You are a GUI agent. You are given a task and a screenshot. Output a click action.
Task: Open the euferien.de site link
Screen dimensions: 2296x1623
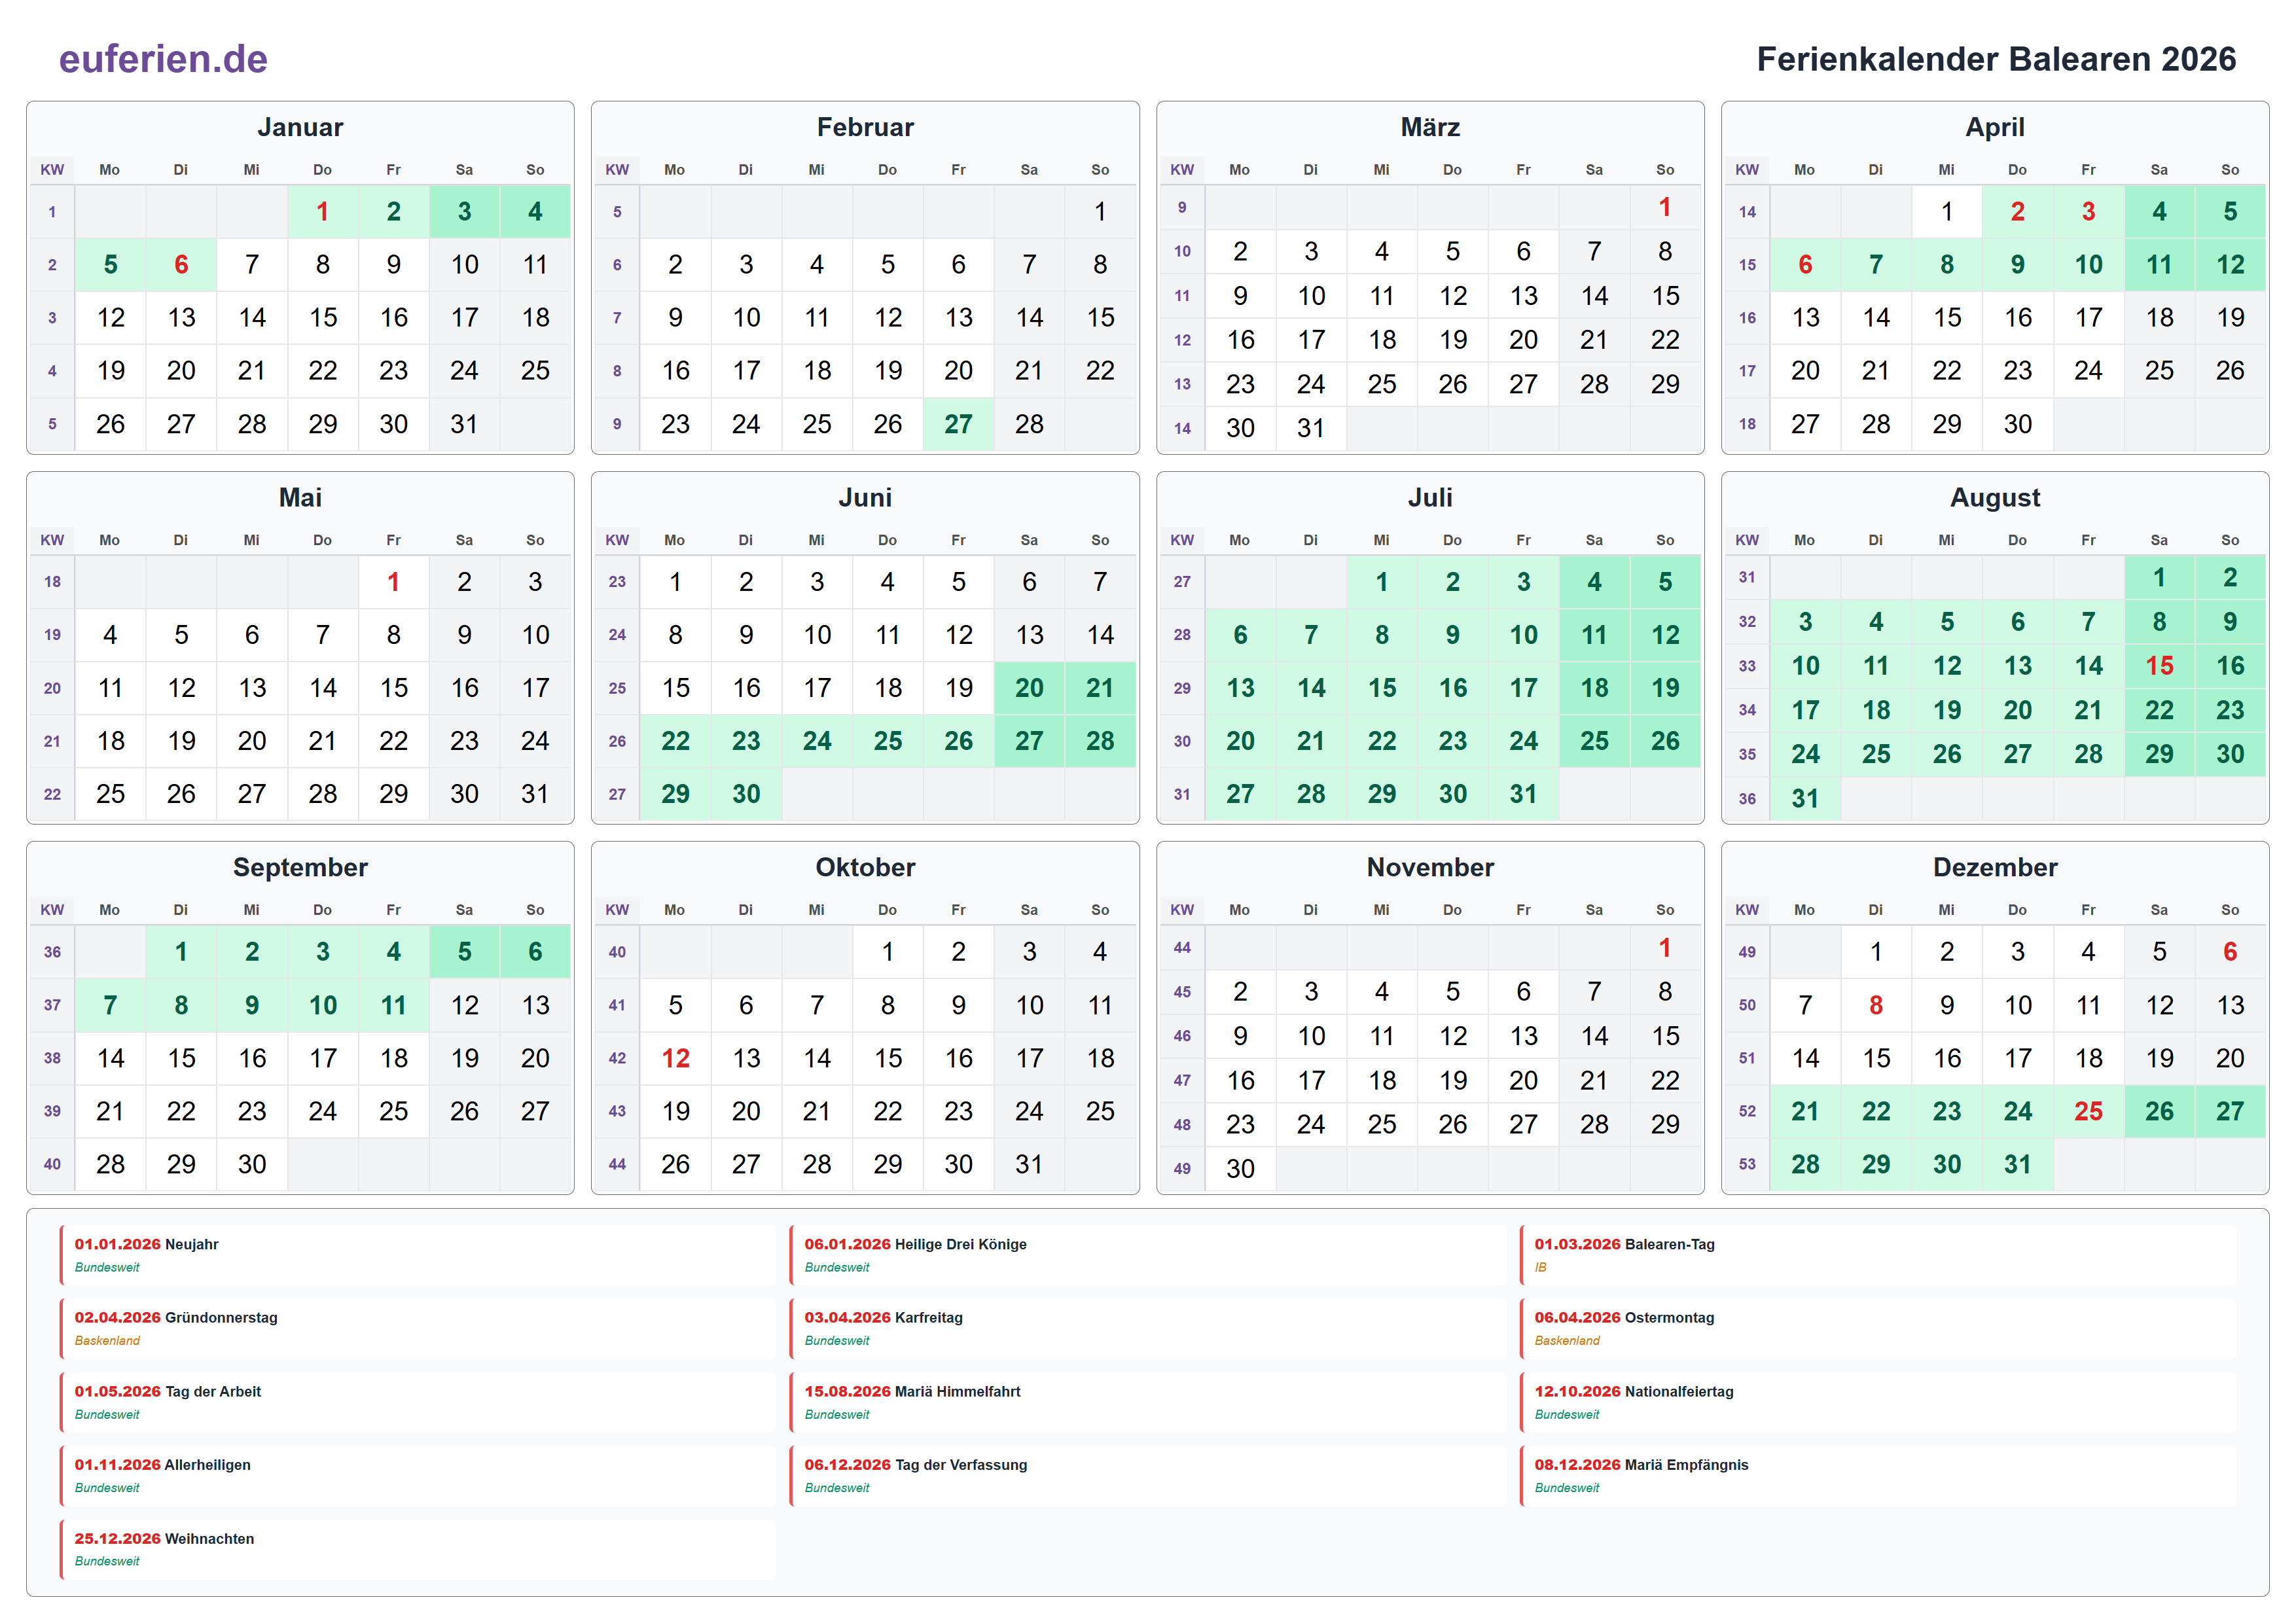(x=163, y=59)
